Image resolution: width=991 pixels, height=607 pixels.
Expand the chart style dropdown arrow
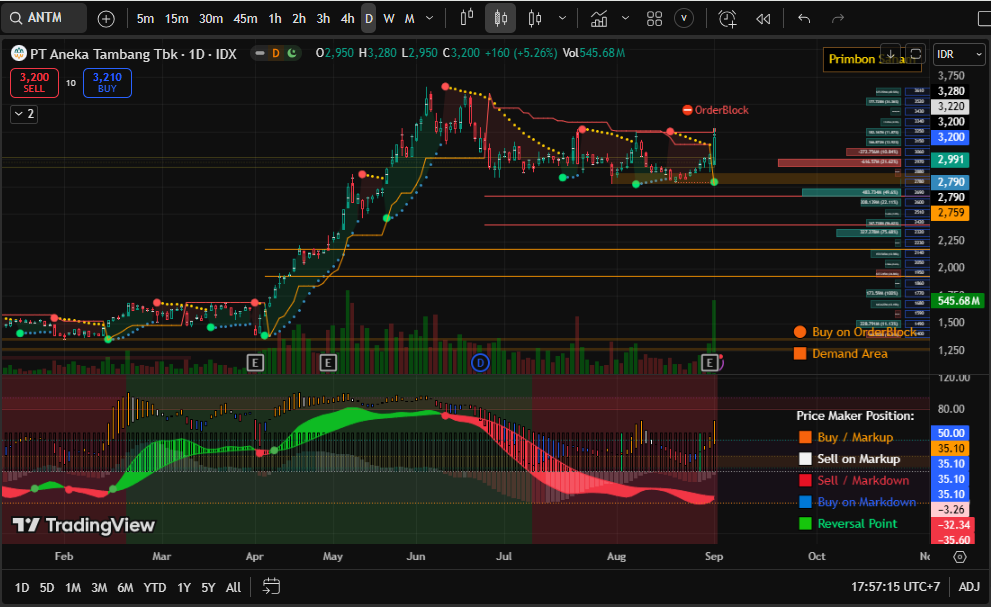(x=562, y=18)
